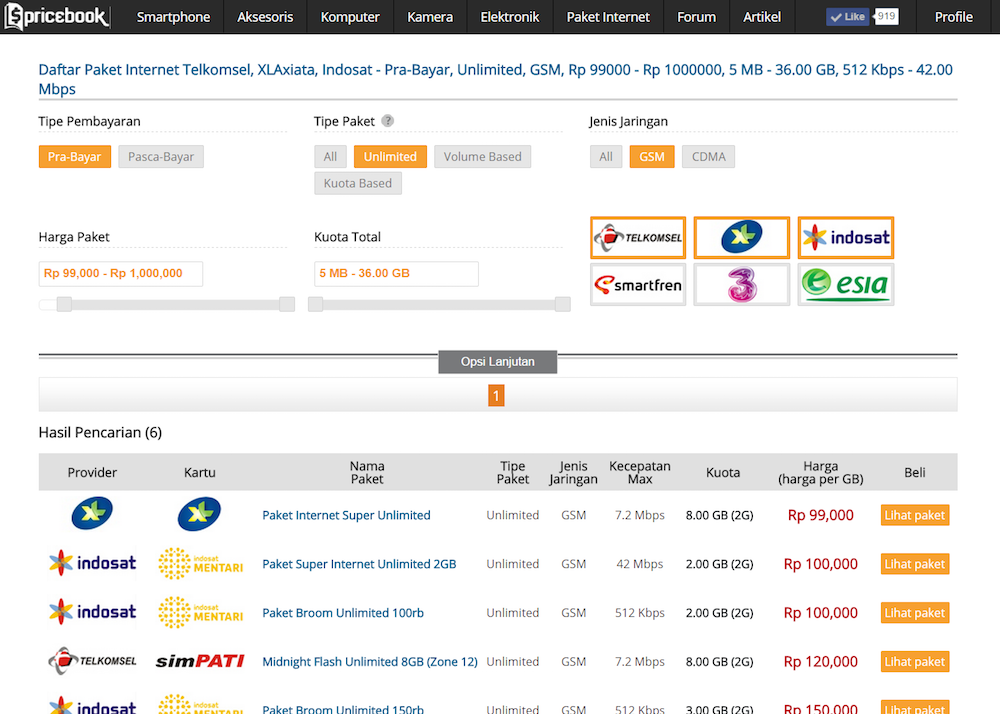This screenshot has width=1000, height=714.
Task: Click Telkomsel logo in Midnight Flash row
Action: 92,661
